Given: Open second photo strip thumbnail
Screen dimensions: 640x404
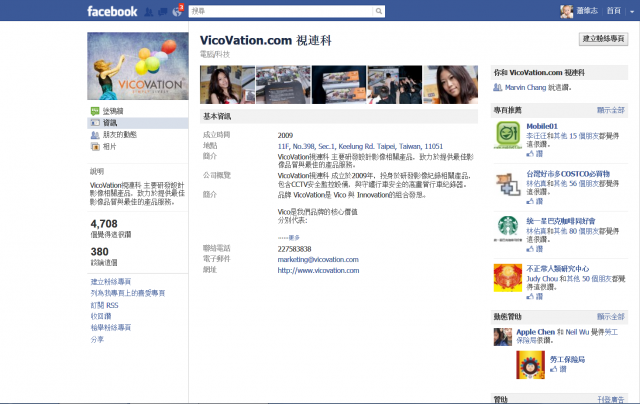Looking at the screenshot, I should 283,85.
